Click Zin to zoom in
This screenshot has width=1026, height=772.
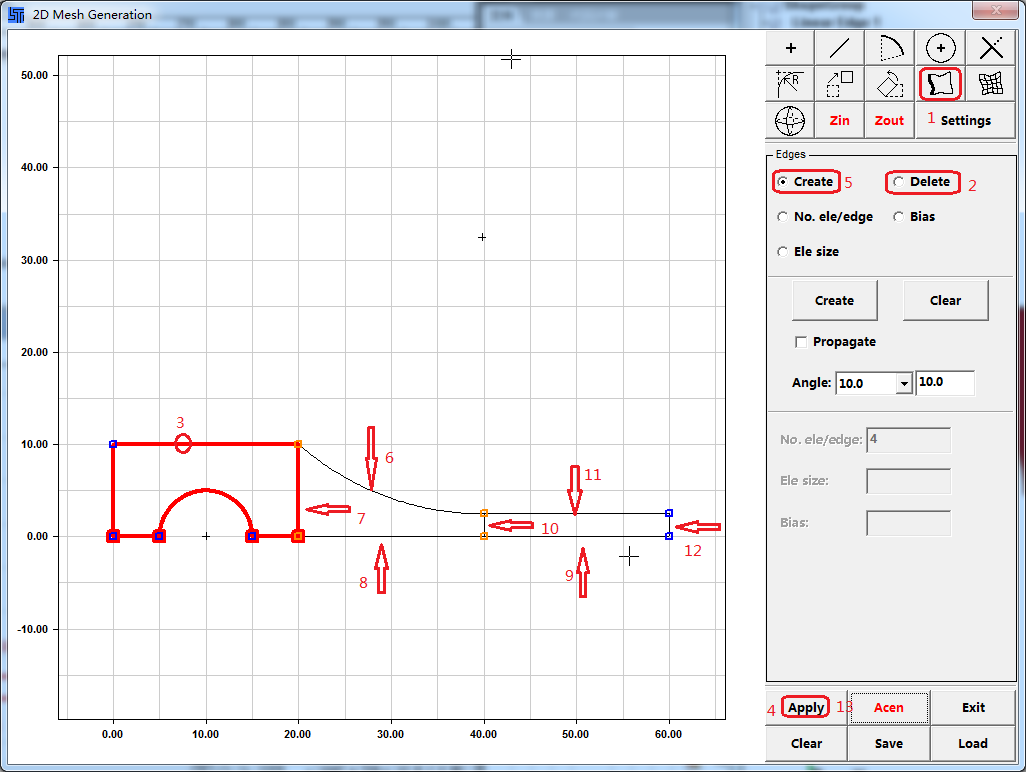coord(840,120)
